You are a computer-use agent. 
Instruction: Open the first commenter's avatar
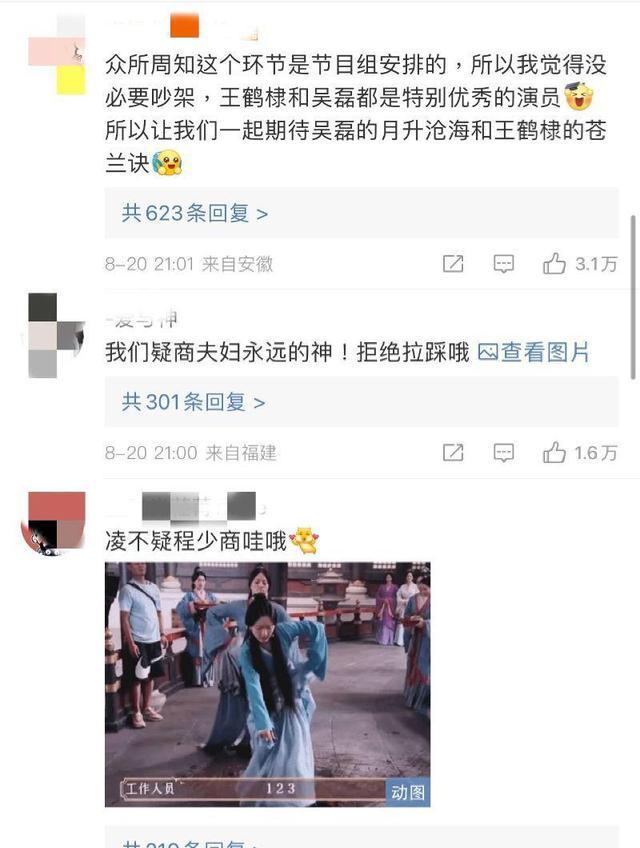click(x=57, y=54)
